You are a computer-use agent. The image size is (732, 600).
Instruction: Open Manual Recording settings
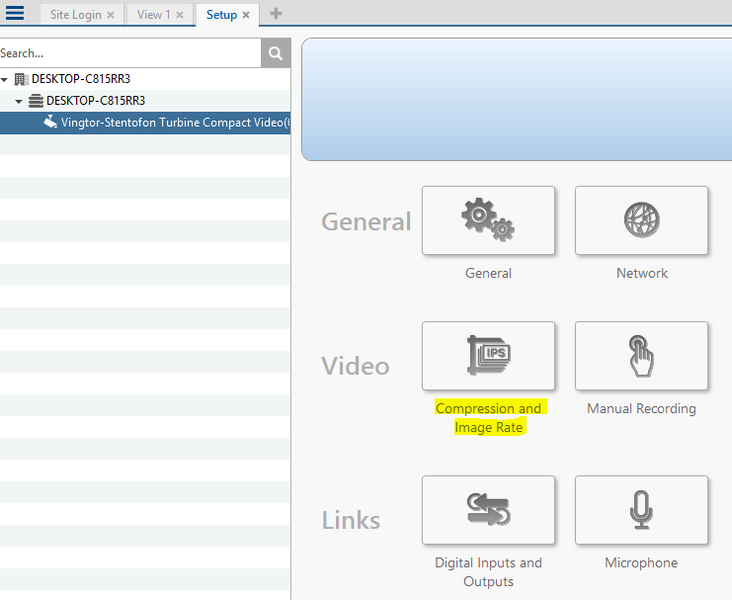(x=641, y=355)
